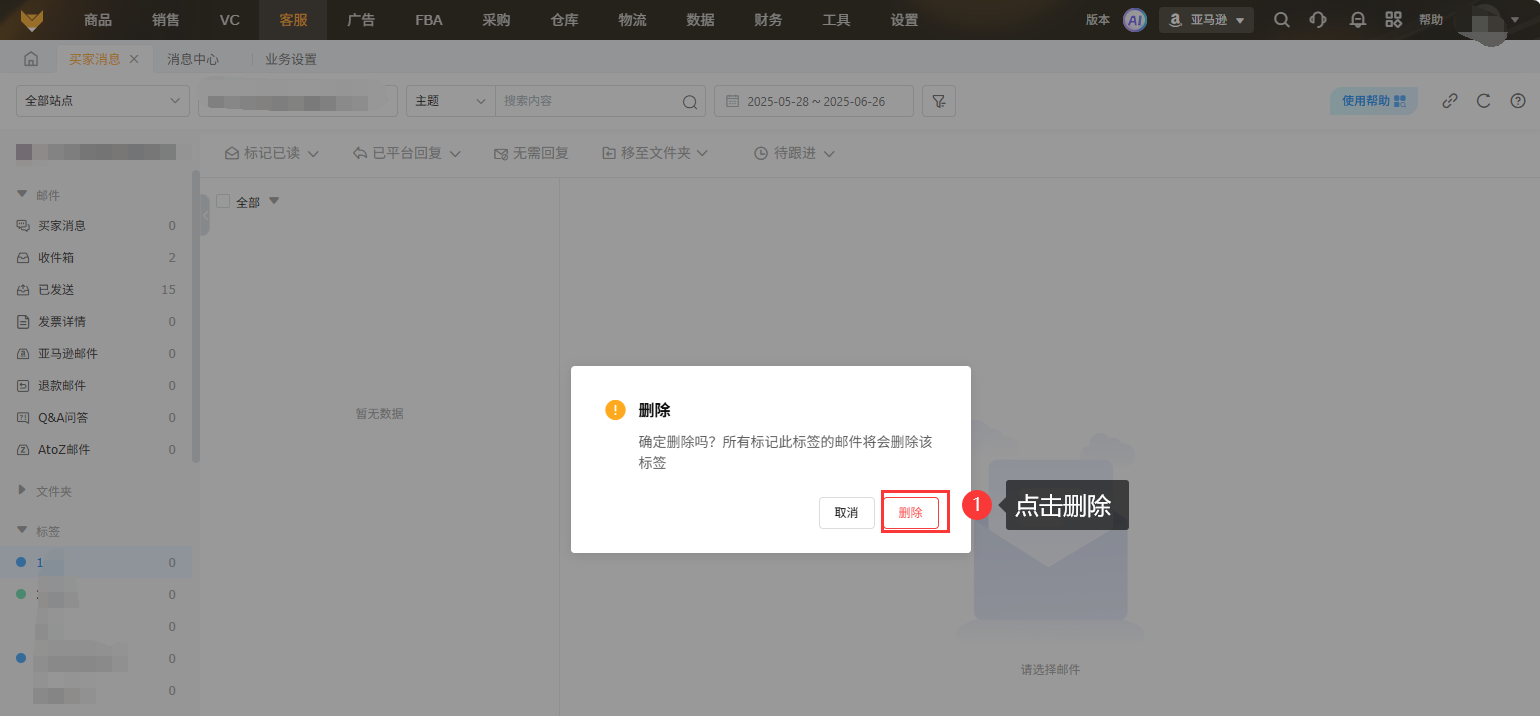This screenshot has width=1540, height=716.
Task: Open the user avatar menu
Action: click(1491, 21)
